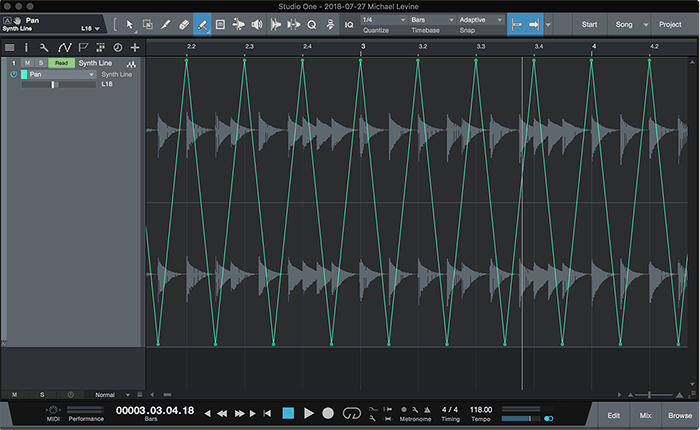Open the marker track flag icon
Image resolution: width=700 pixels, height=430 pixels.
(x=83, y=47)
